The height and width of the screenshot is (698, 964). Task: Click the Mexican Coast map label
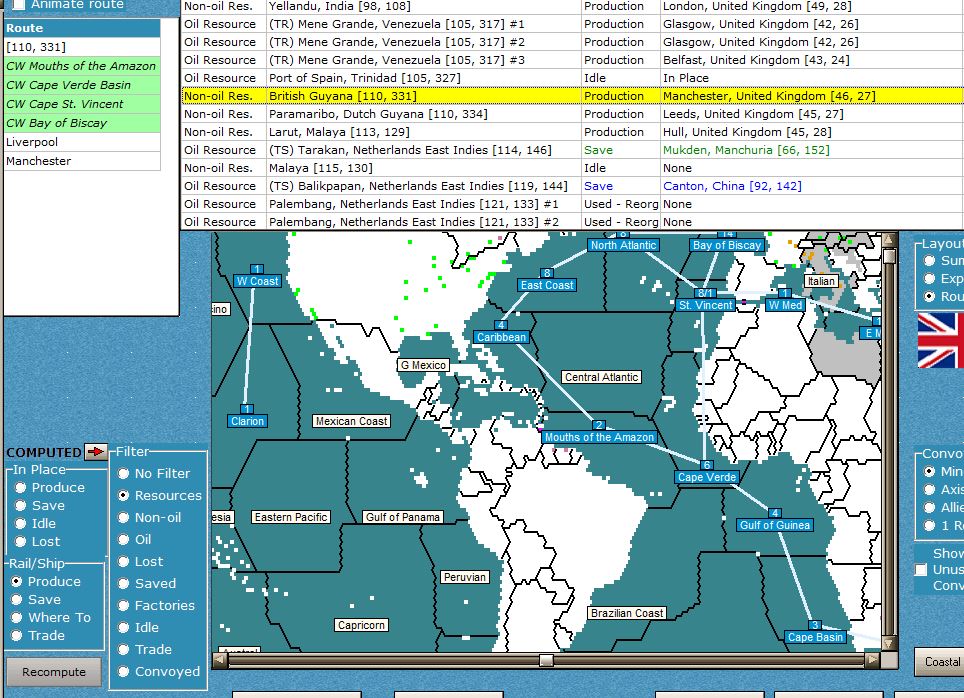[351, 421]
